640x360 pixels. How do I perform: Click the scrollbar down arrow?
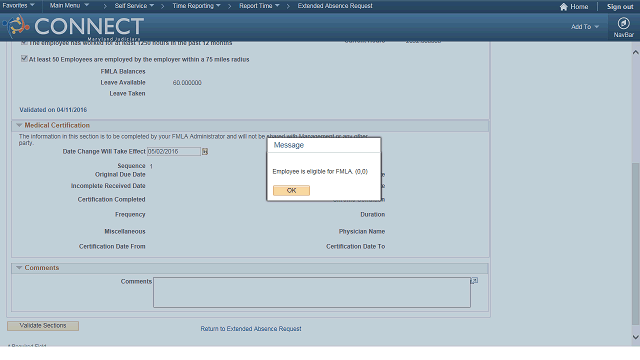click(x=635, y=337)
